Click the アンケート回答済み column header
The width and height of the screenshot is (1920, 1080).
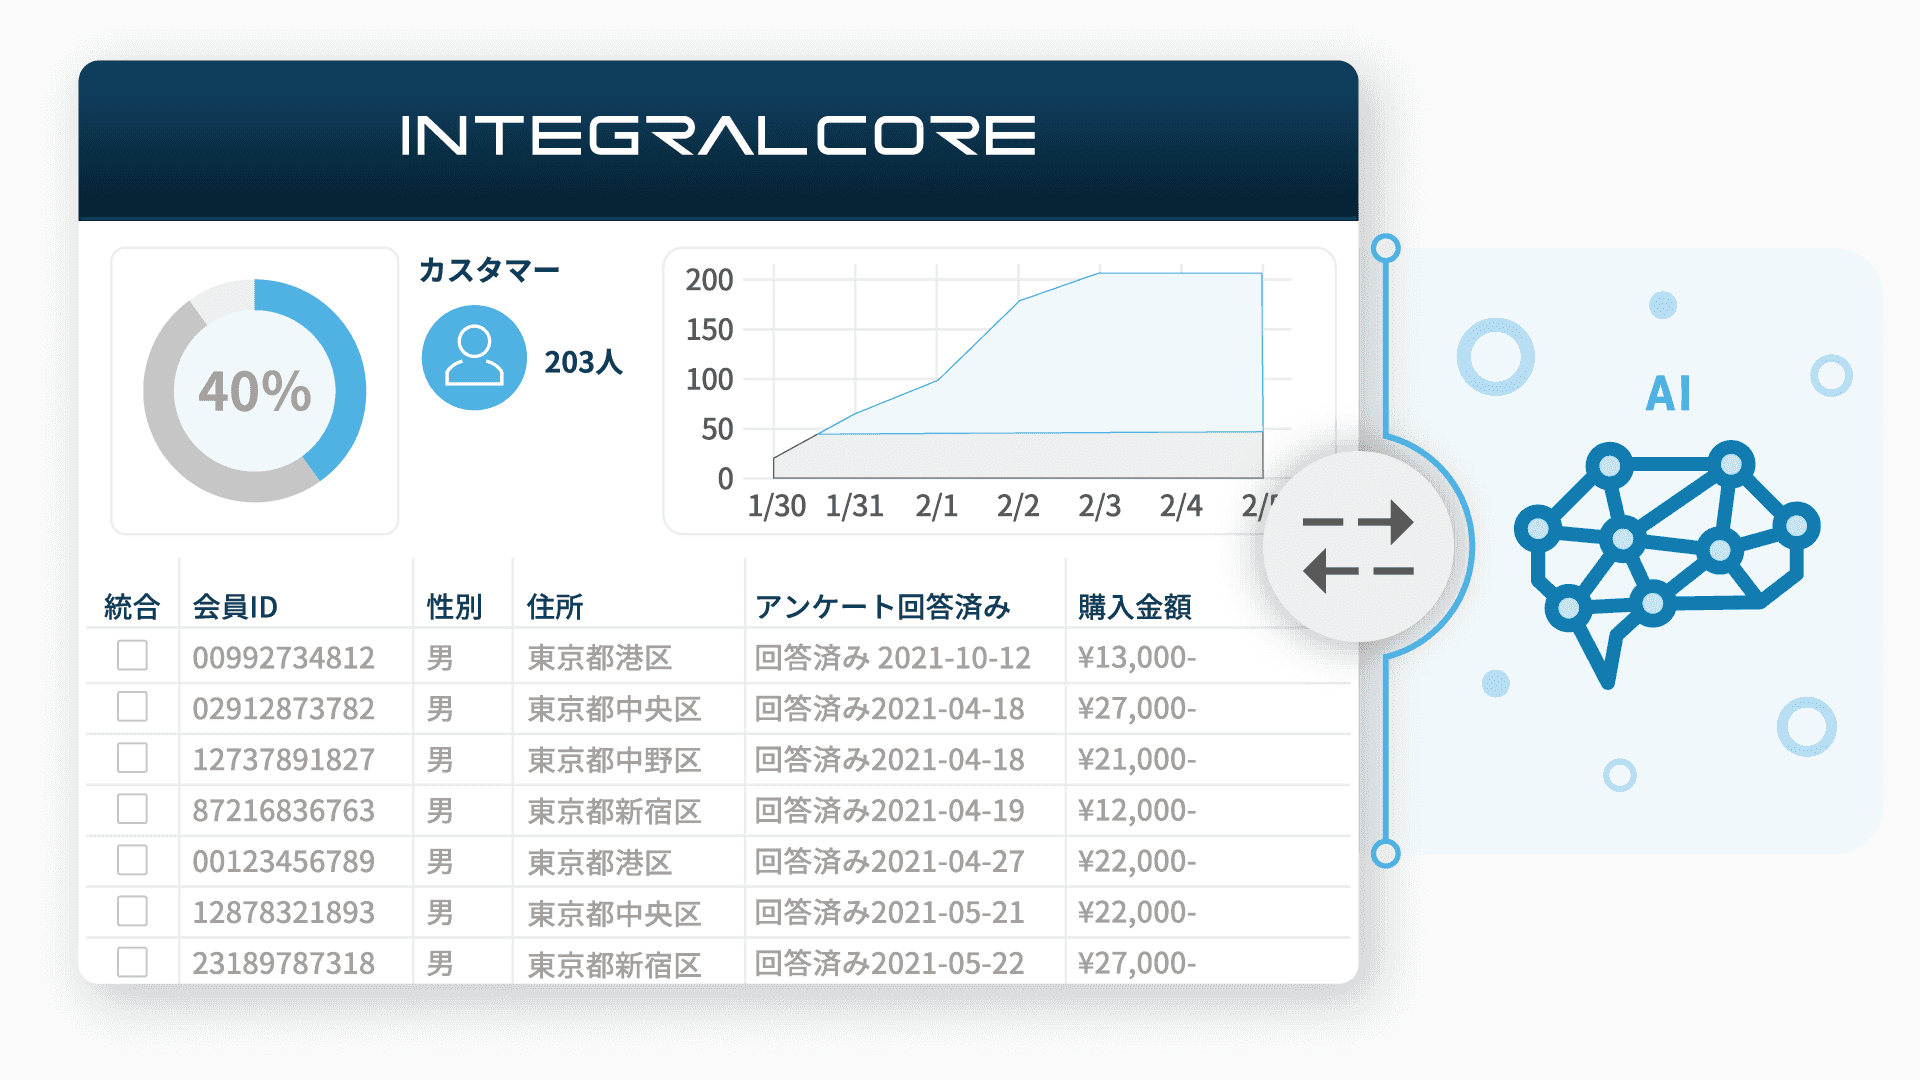tap(883, 606)
